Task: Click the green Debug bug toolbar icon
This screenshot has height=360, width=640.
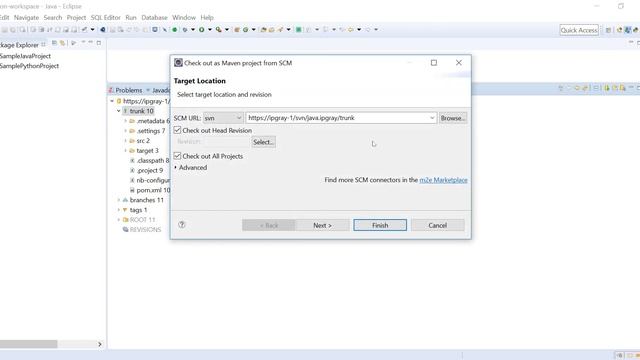Action: pos(185,29)
